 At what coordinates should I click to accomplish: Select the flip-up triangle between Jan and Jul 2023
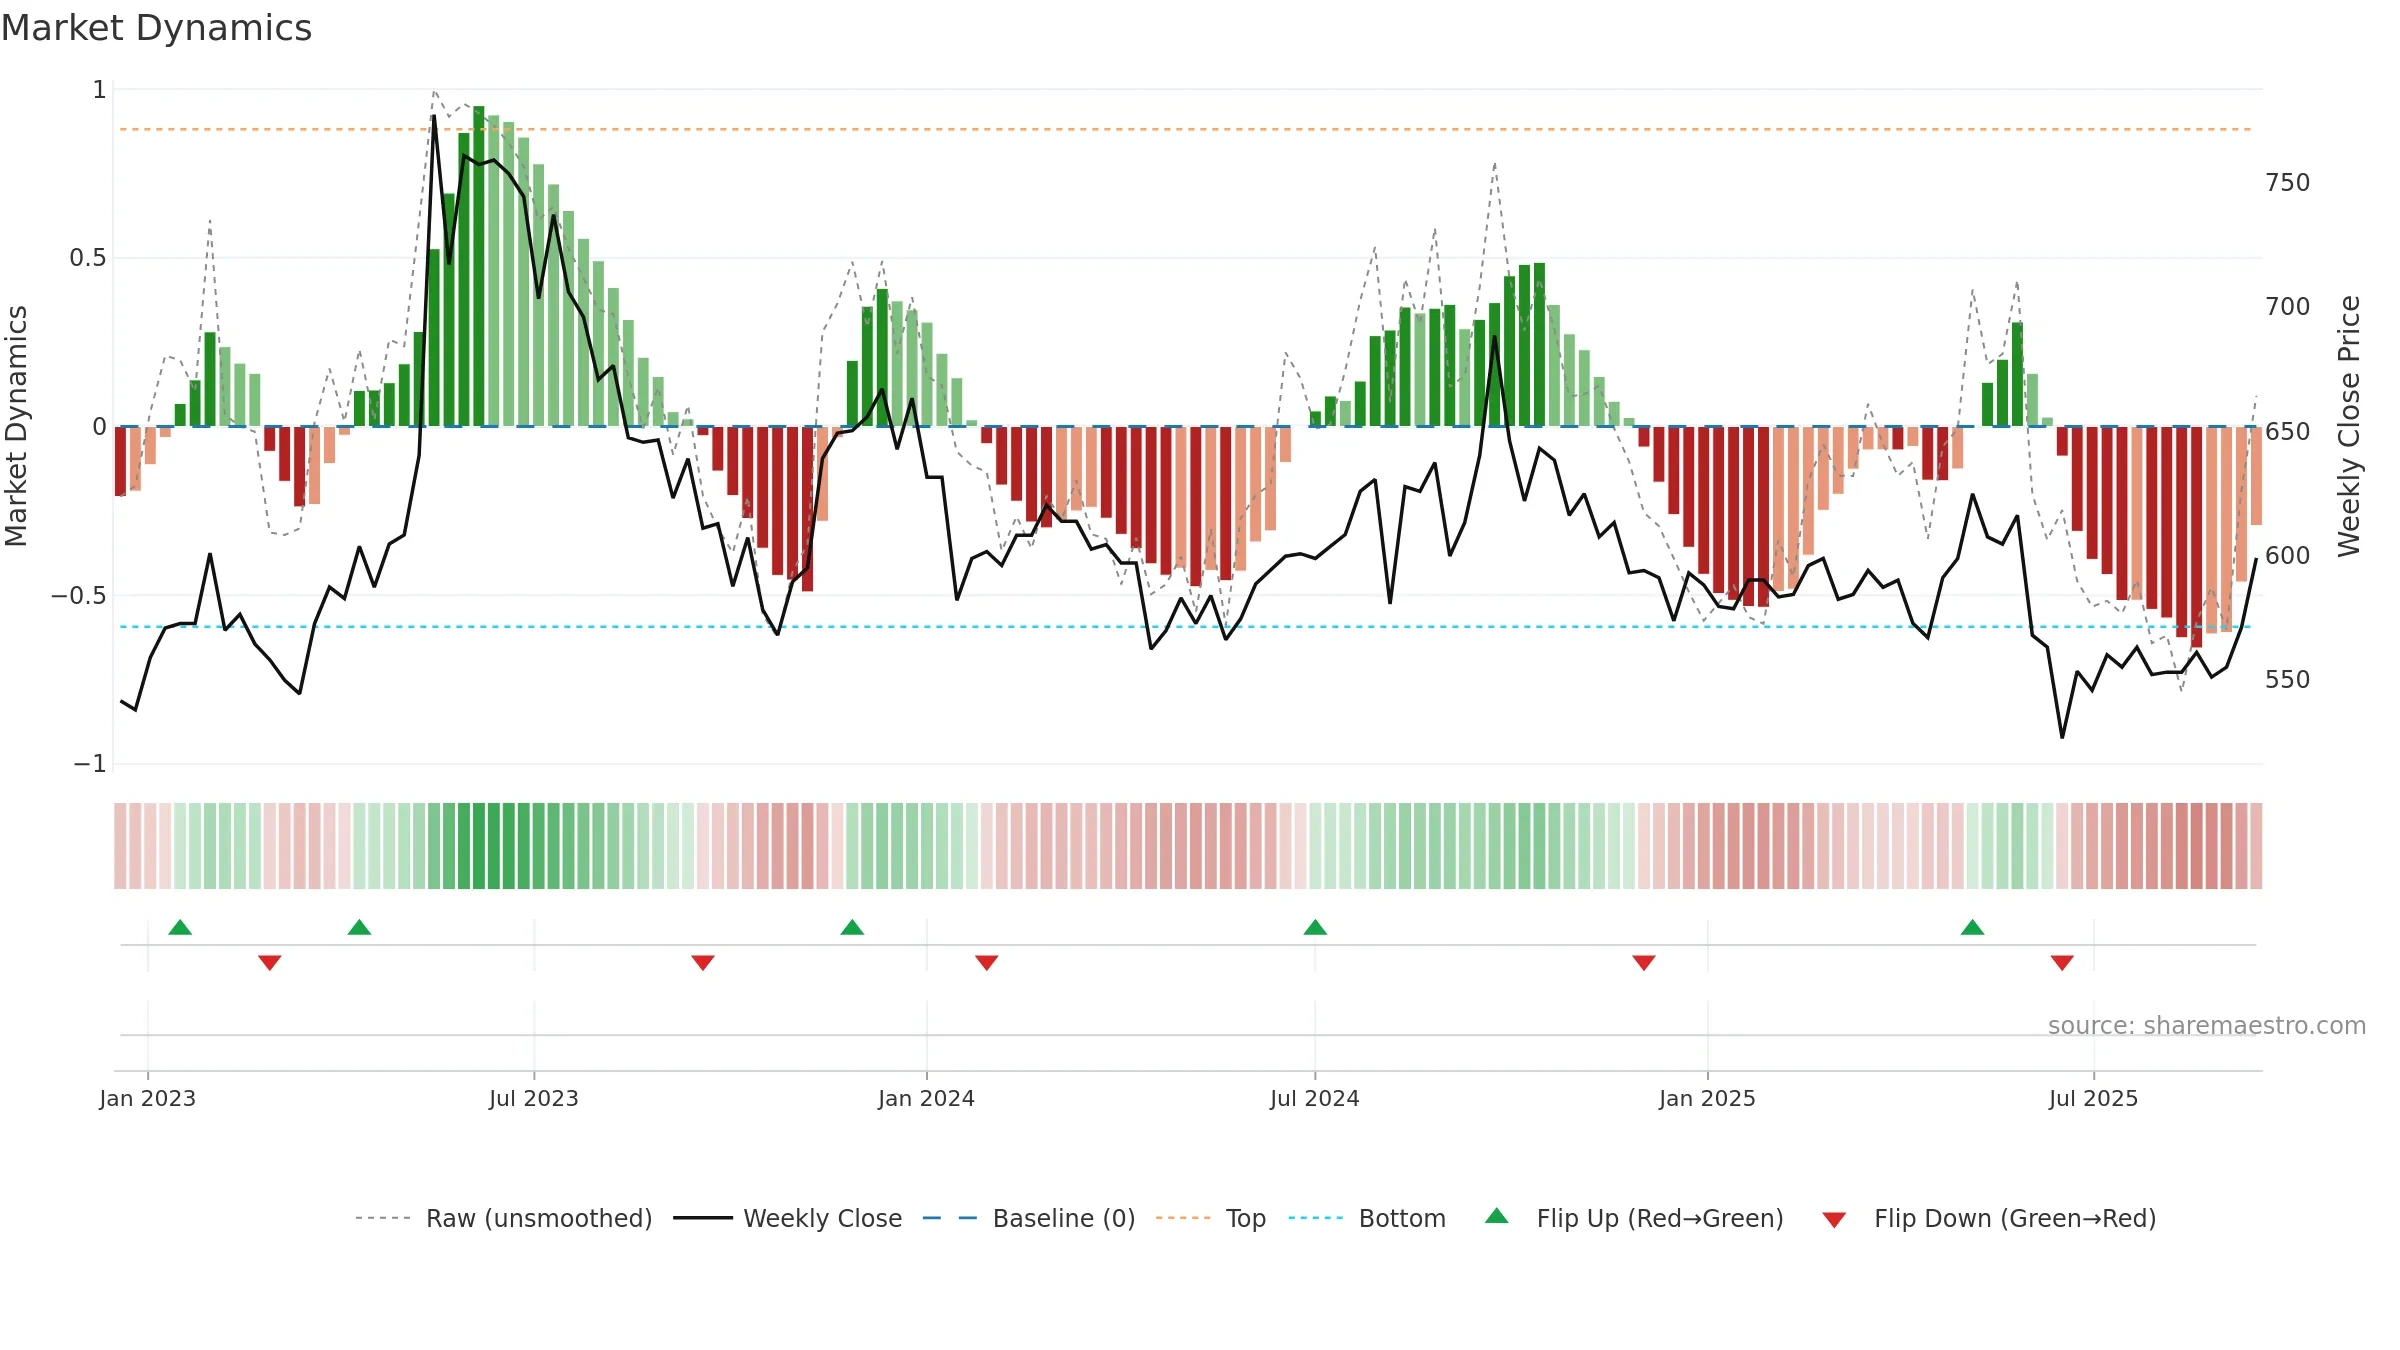click(359, 928)
